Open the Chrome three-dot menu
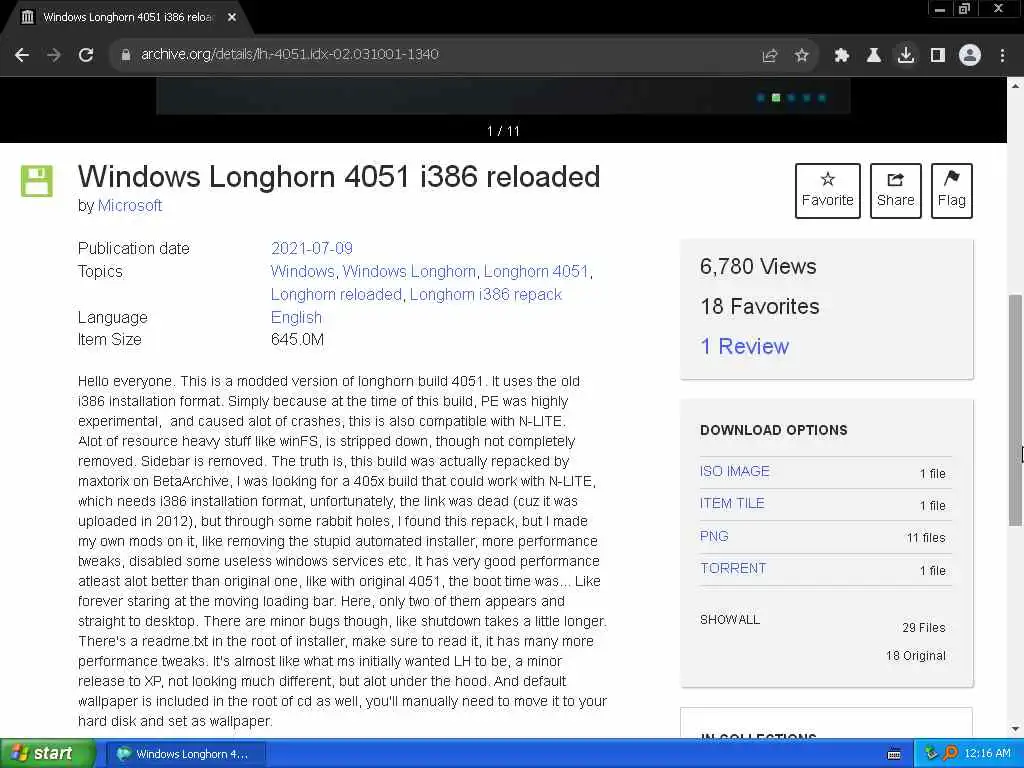1024x768 pixels. (x=1002, y=55)
